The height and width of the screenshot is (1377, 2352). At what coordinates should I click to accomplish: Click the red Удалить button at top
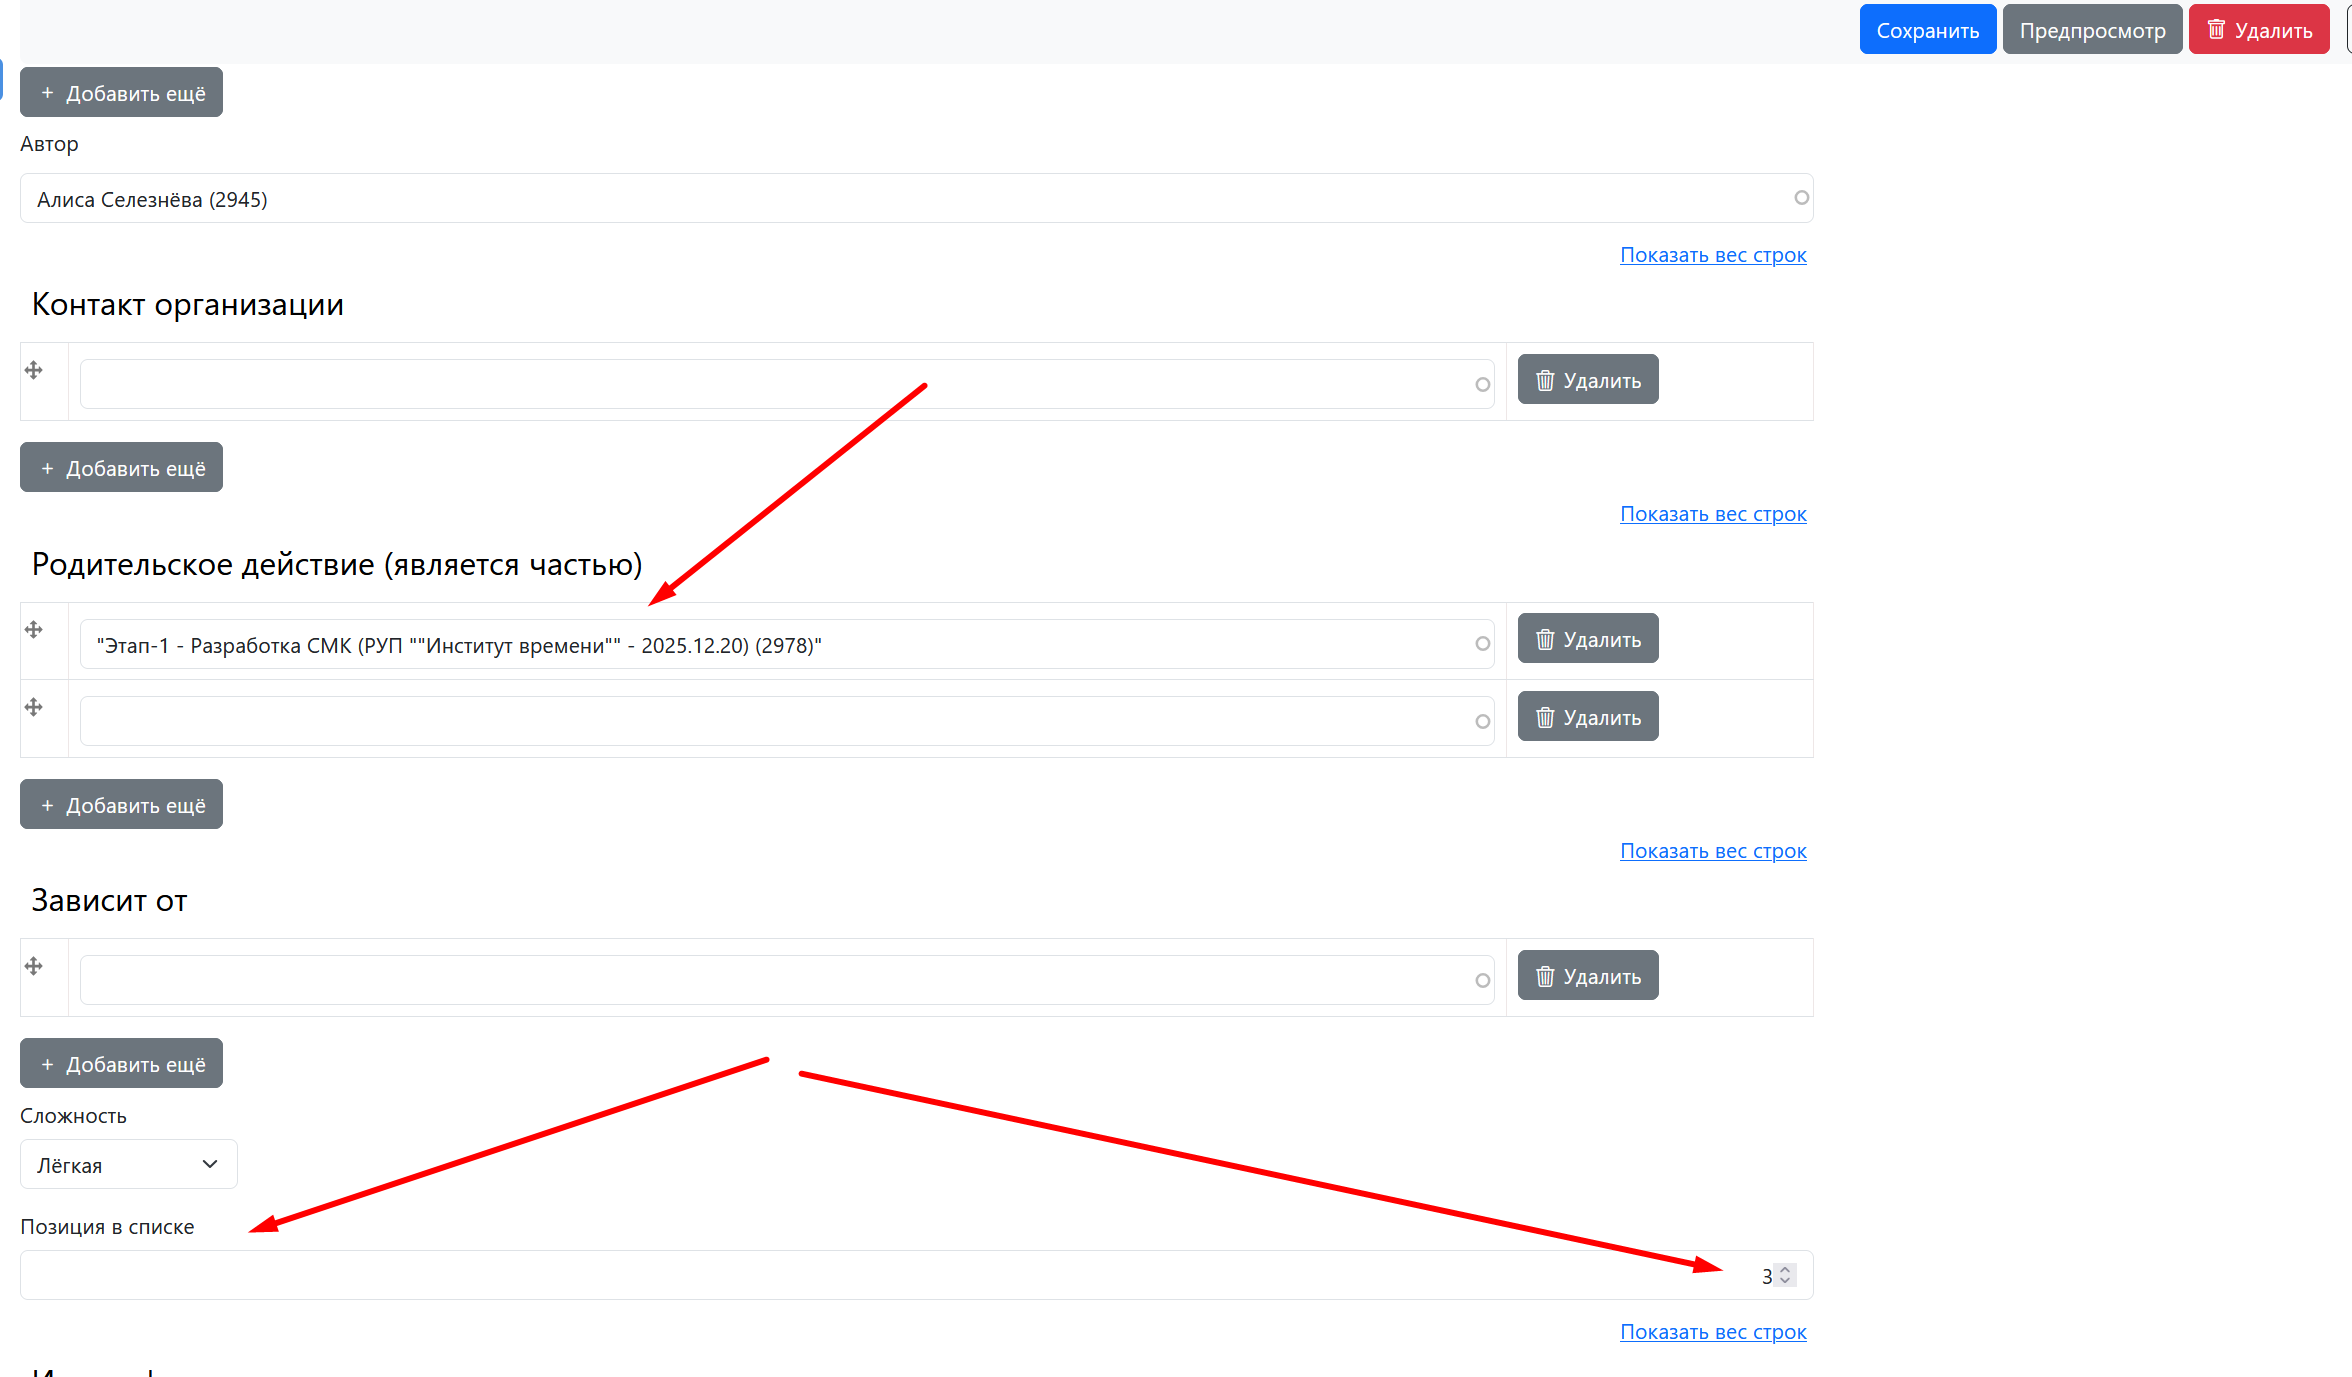tap(2259, 30)
